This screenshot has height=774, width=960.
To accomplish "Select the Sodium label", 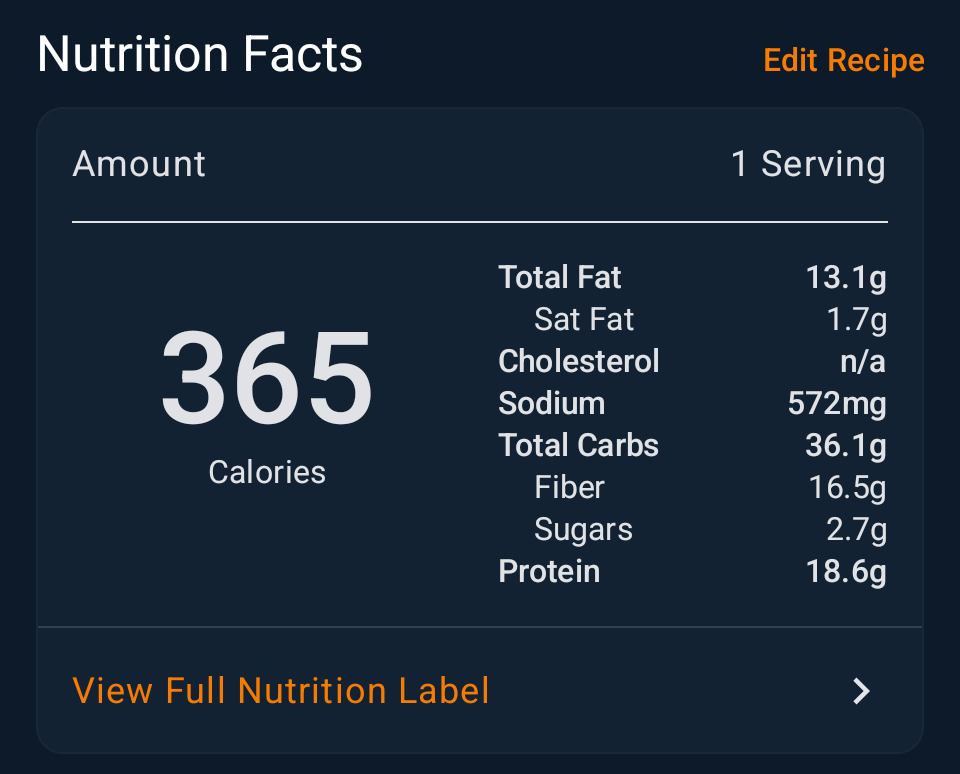I will 552,404.
